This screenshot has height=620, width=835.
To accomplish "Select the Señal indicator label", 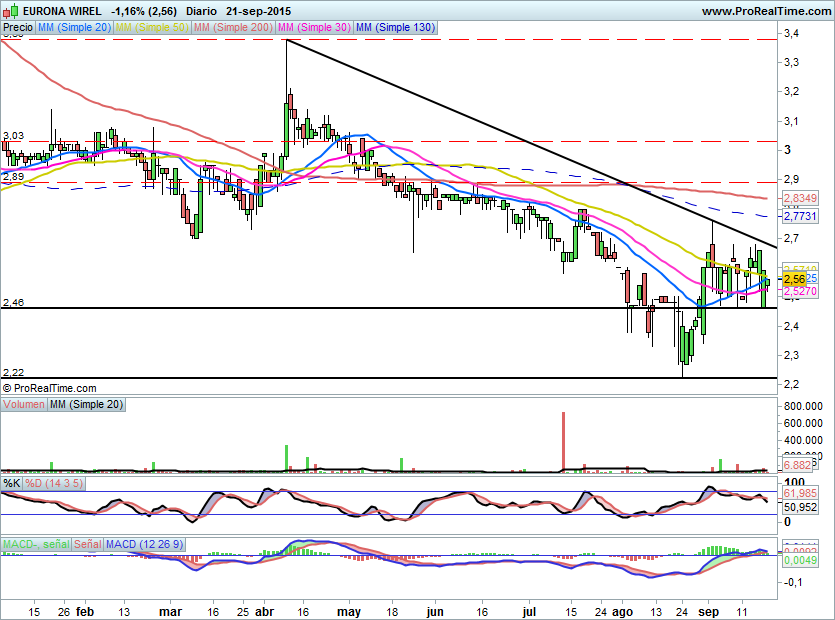I will click(87, 544).
